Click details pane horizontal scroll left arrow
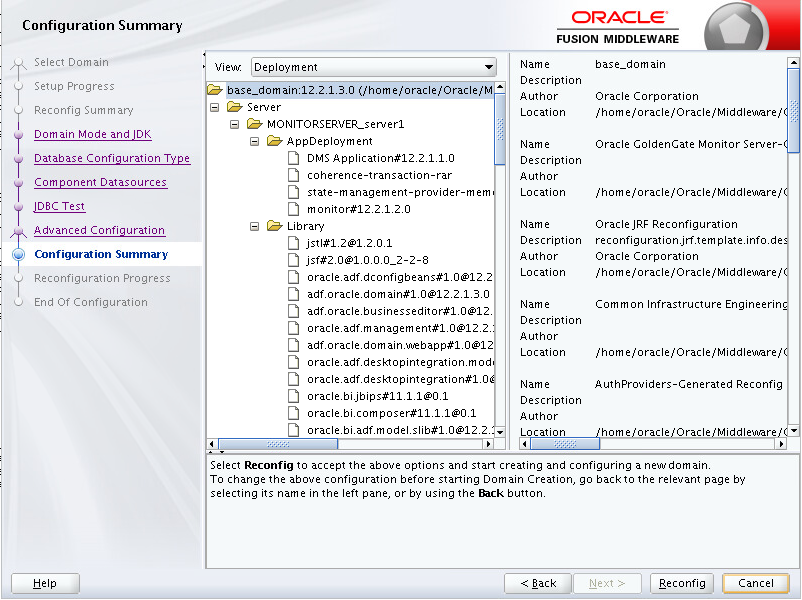The image size is (802, 600). click(x=525, y=444)
